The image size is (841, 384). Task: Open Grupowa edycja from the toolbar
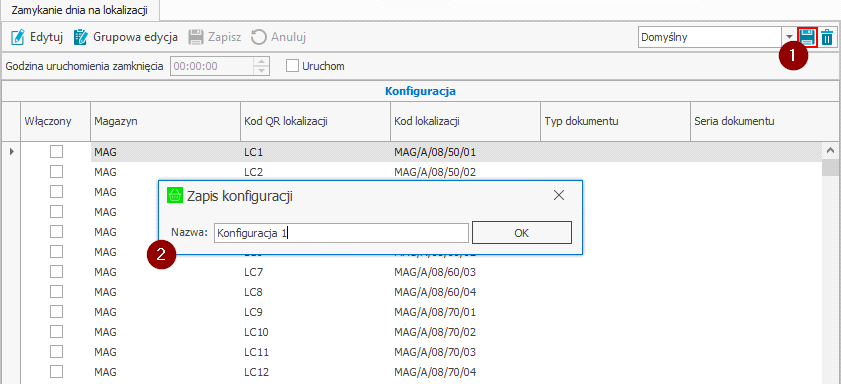point(126,37)
